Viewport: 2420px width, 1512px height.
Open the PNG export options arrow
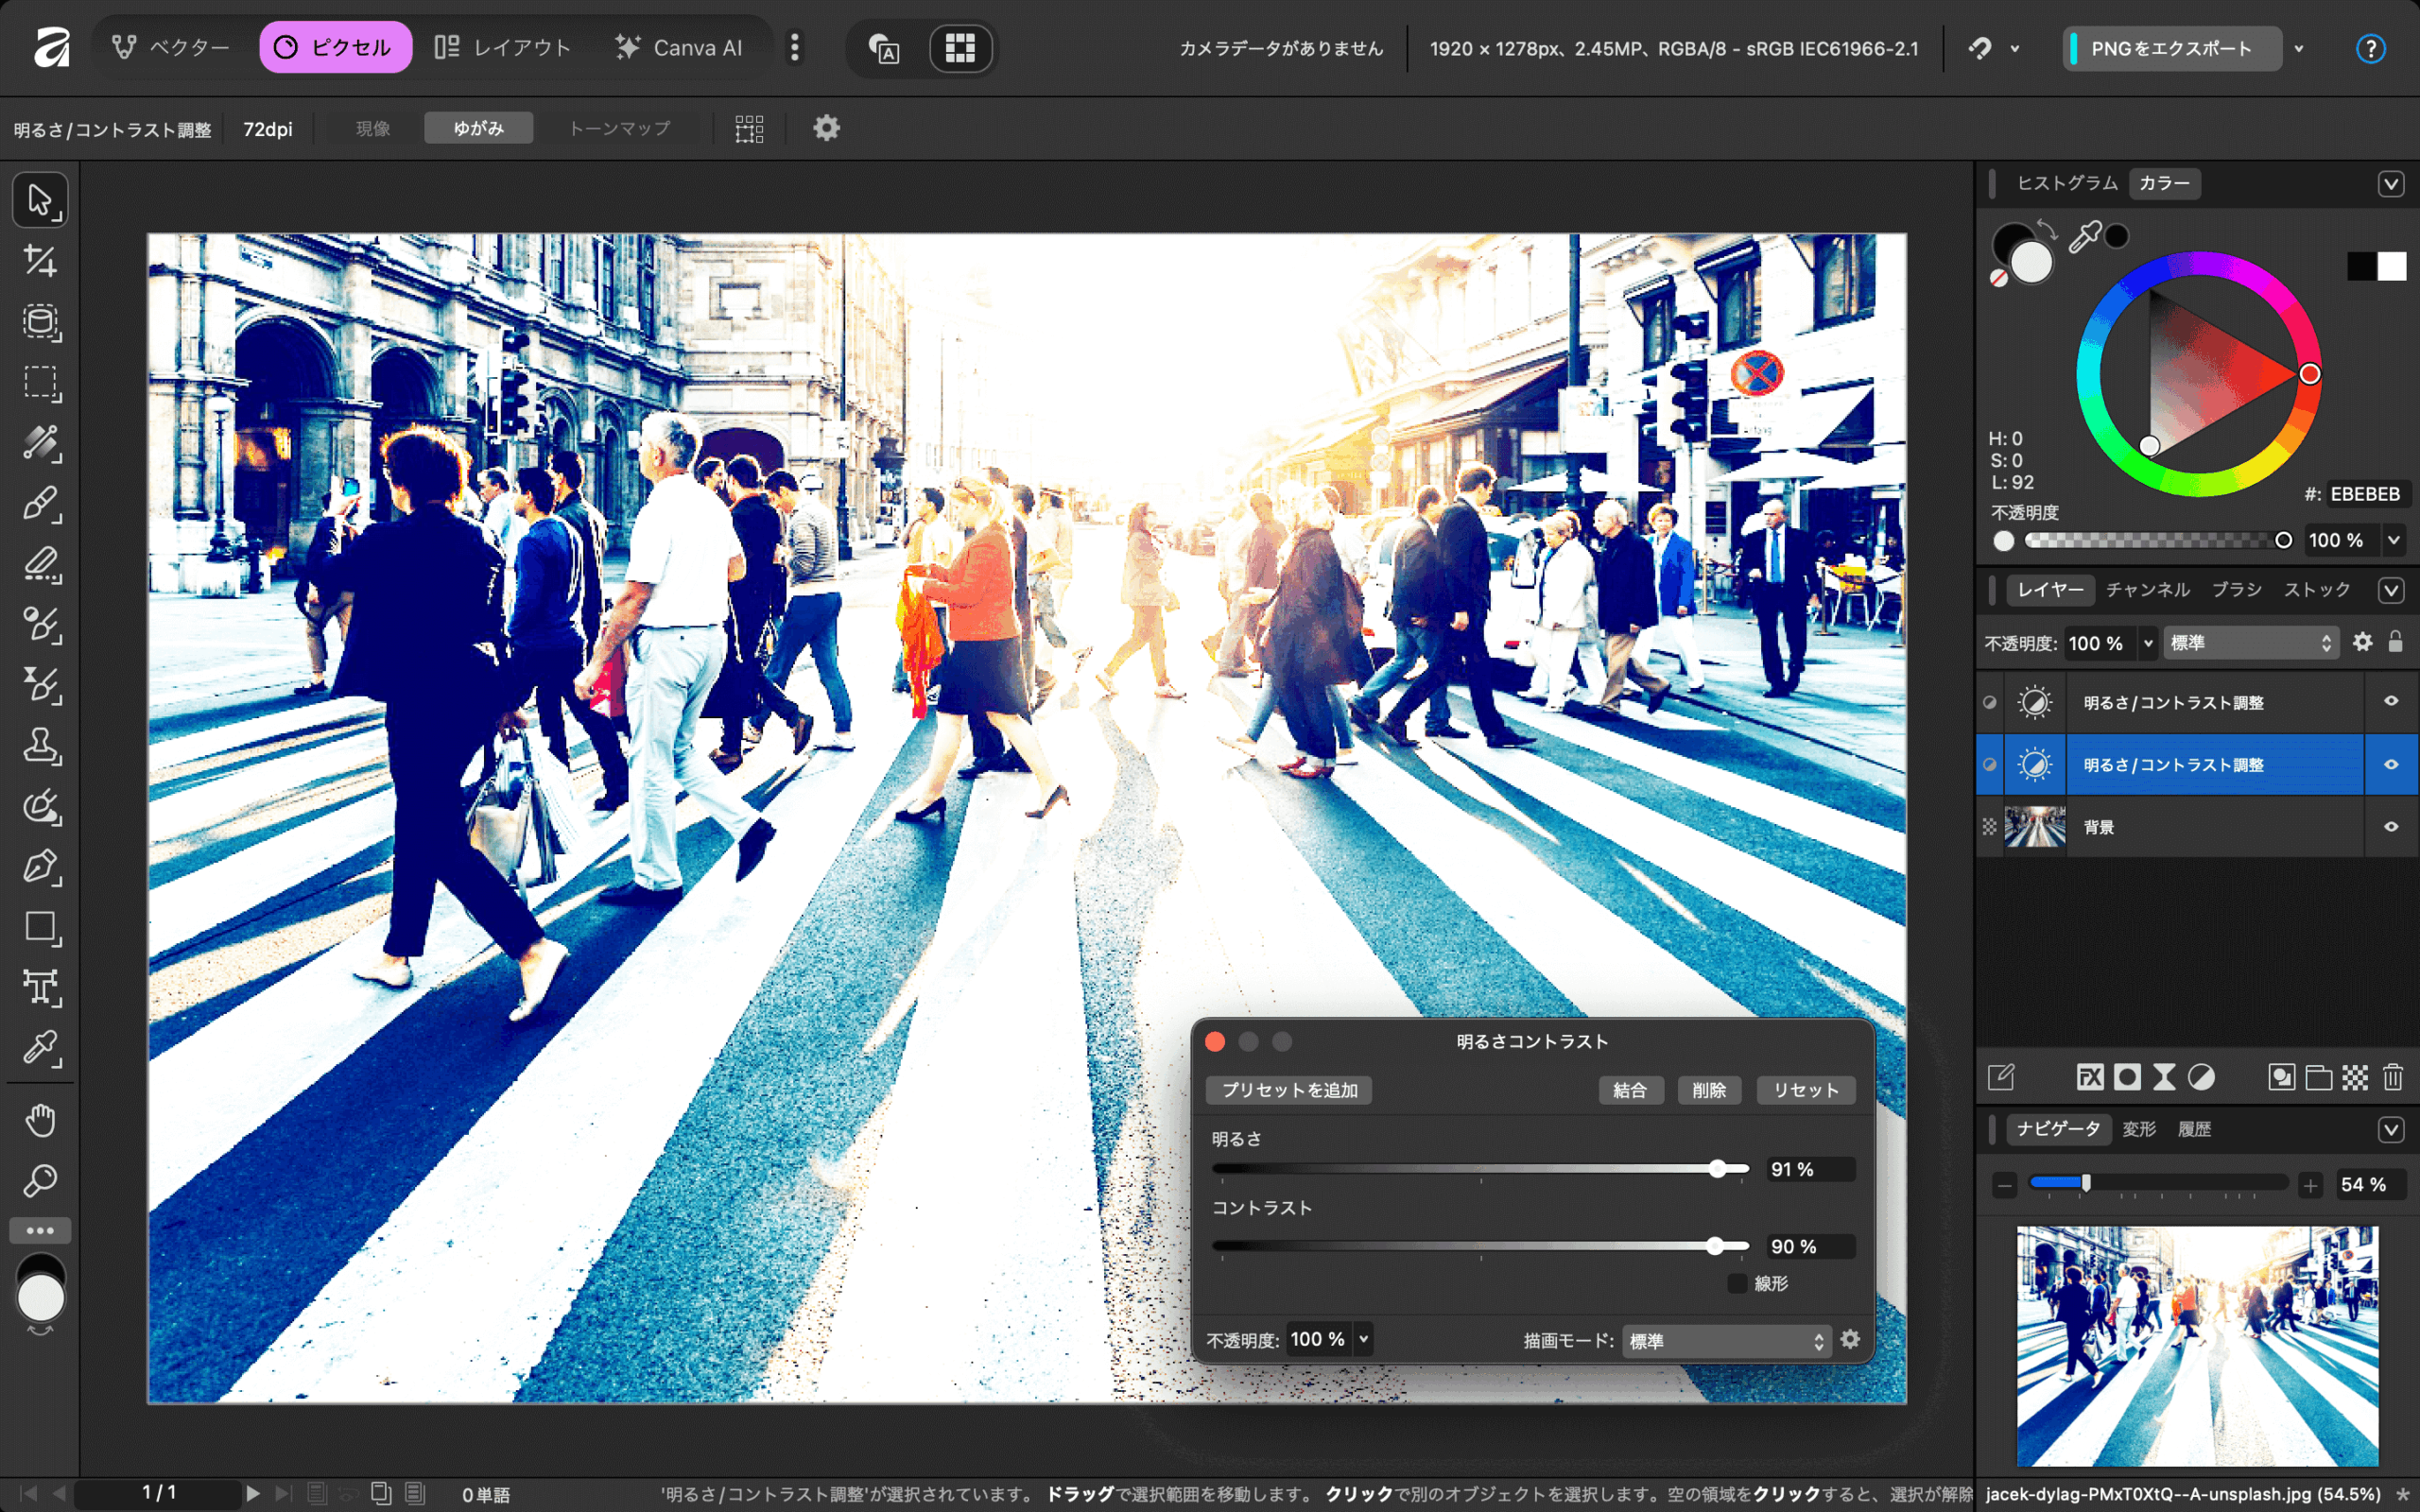[x=2299, y=48]
